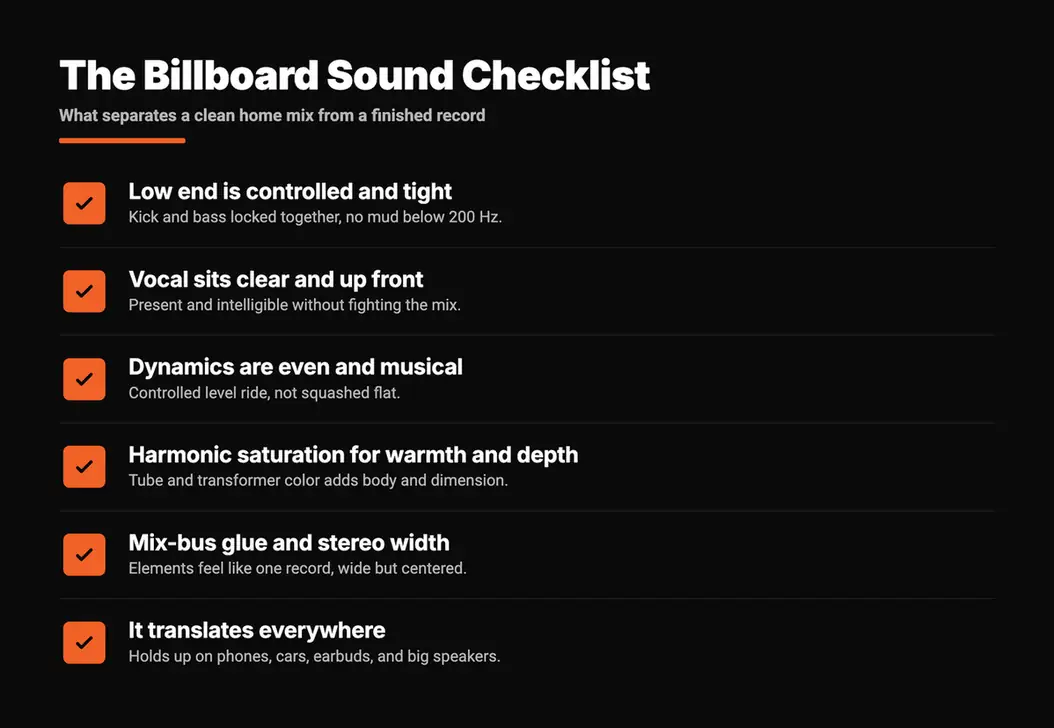Image resolution: width=1054 pixels, height=728 pixels.
Task: Click 'Kick and bass locked together' description
Action: (315, 217)
